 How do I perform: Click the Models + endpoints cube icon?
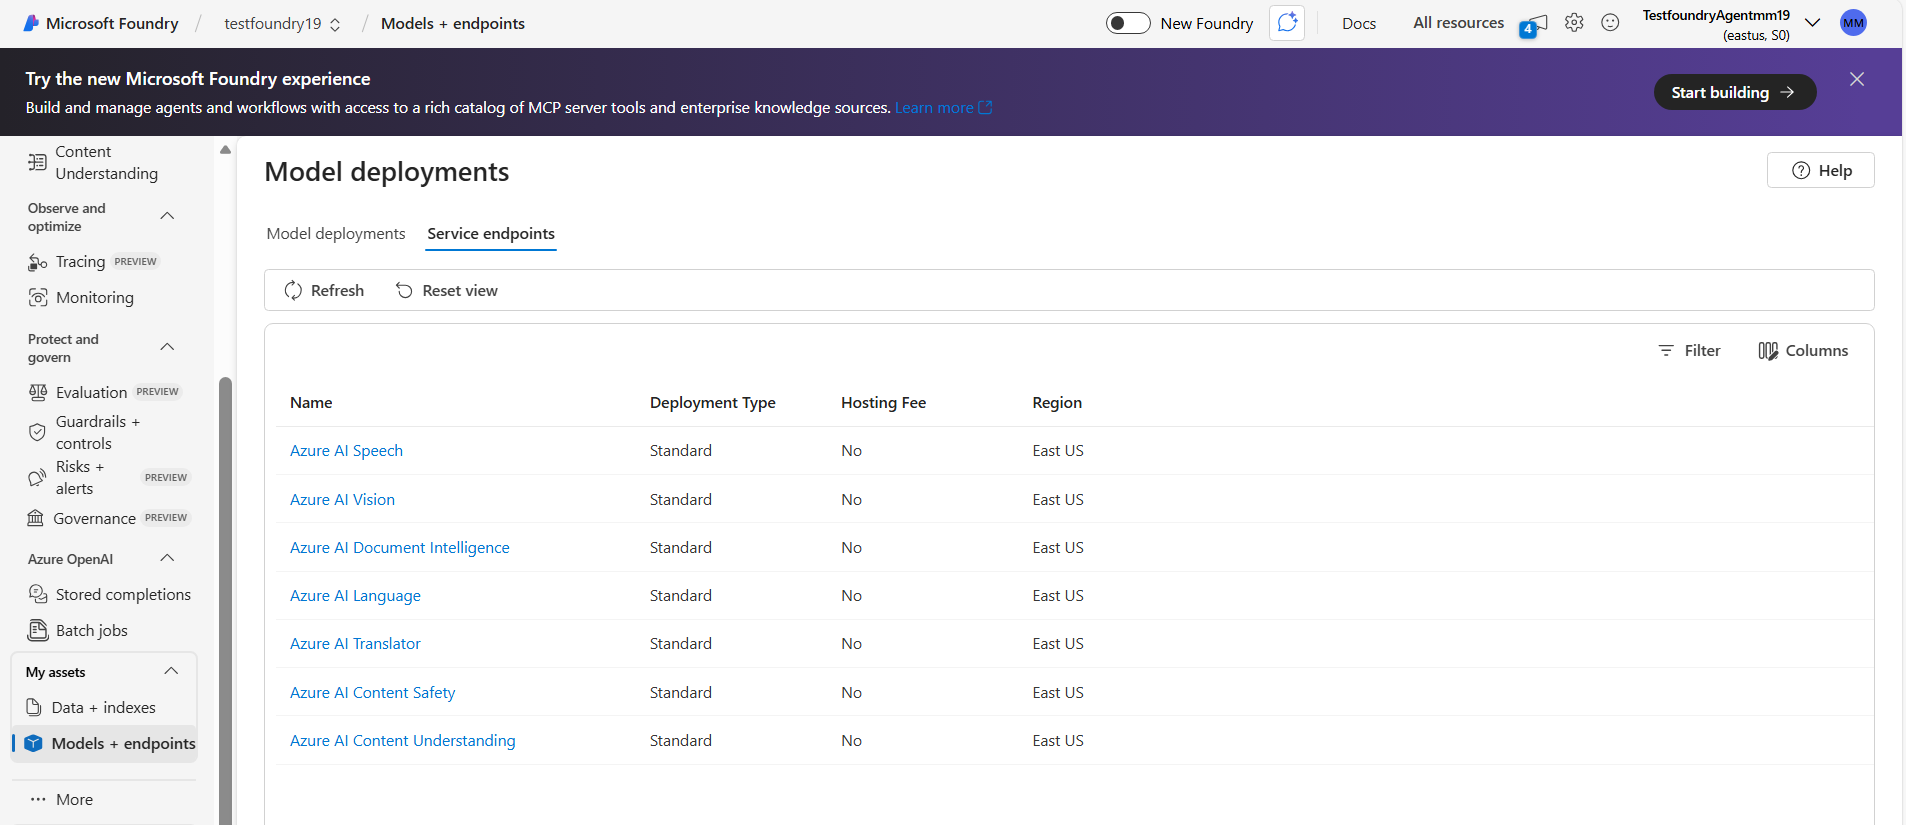pos(33,743)
